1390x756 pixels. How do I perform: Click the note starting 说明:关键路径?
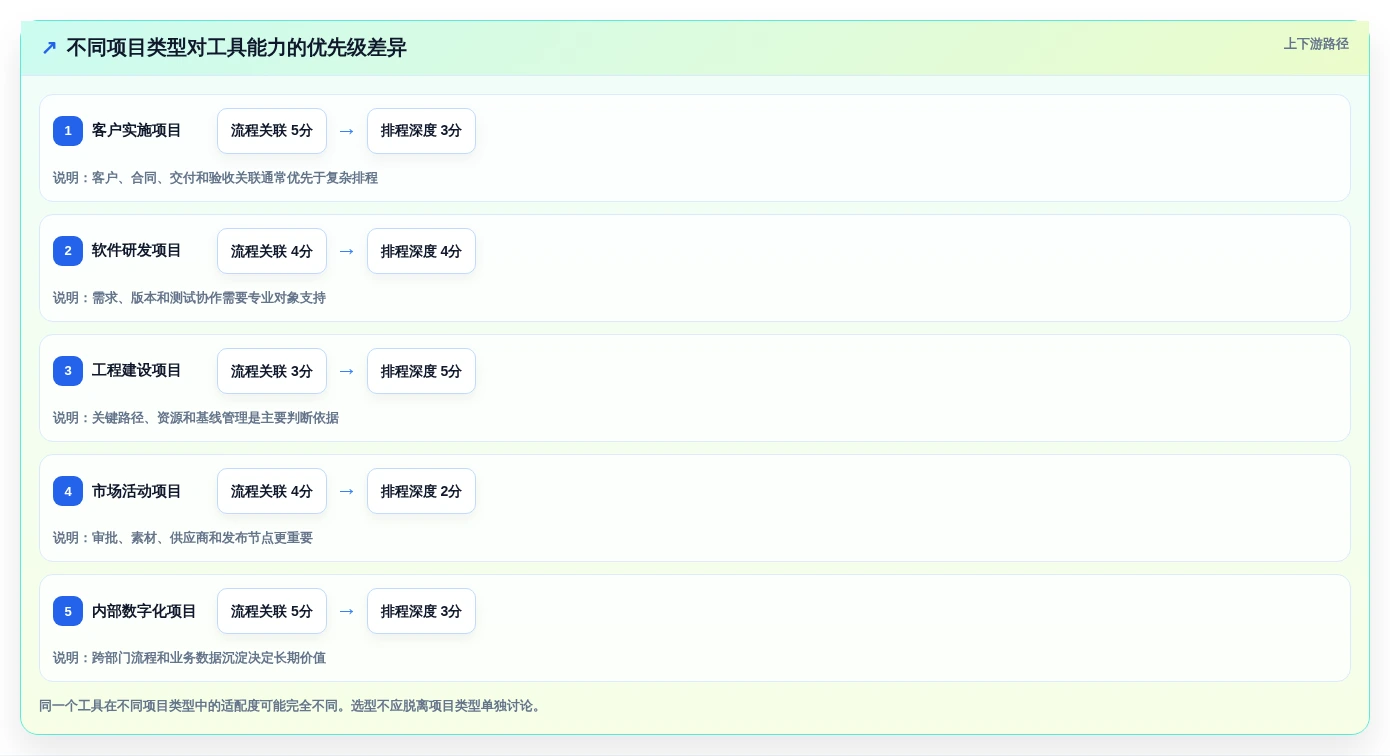click(196, 418)
